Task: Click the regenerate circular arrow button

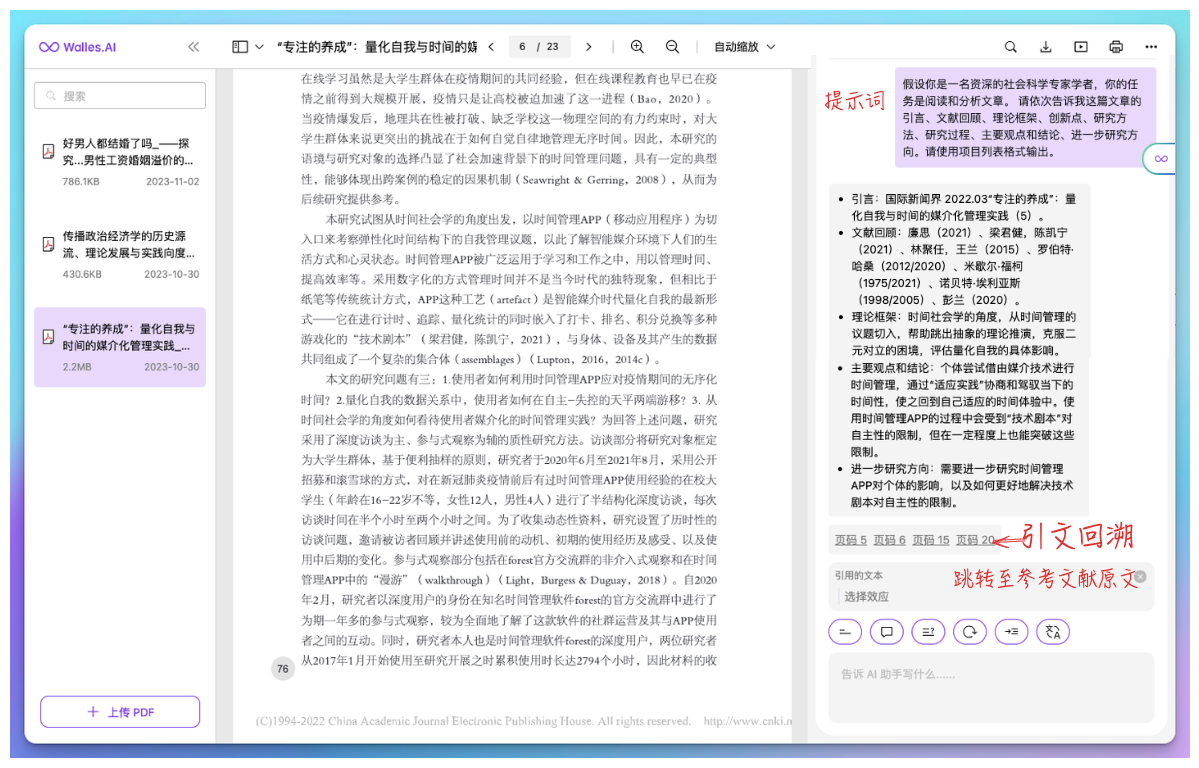Action: [970, 632]
